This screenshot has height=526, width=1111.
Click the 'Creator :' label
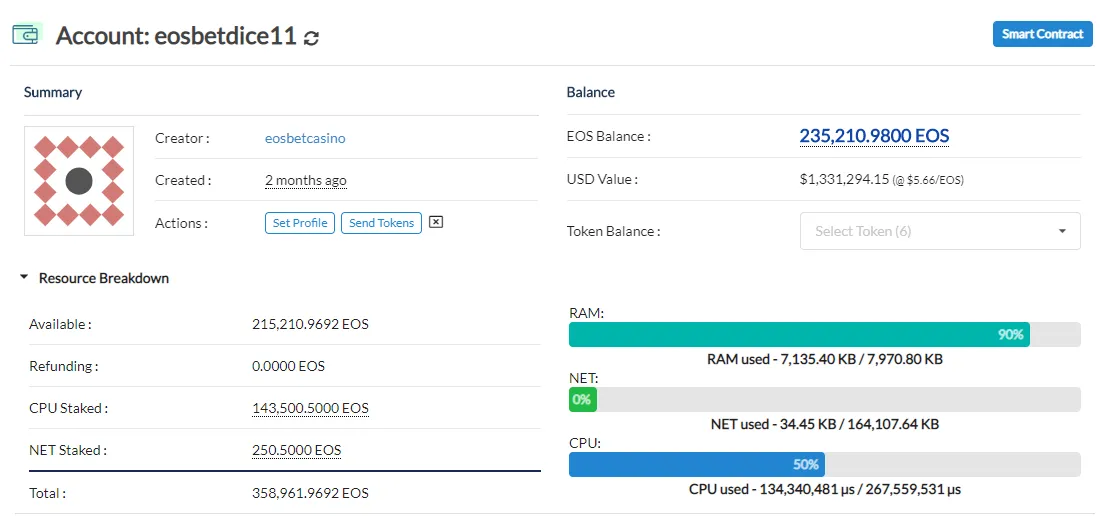(182, 138)
